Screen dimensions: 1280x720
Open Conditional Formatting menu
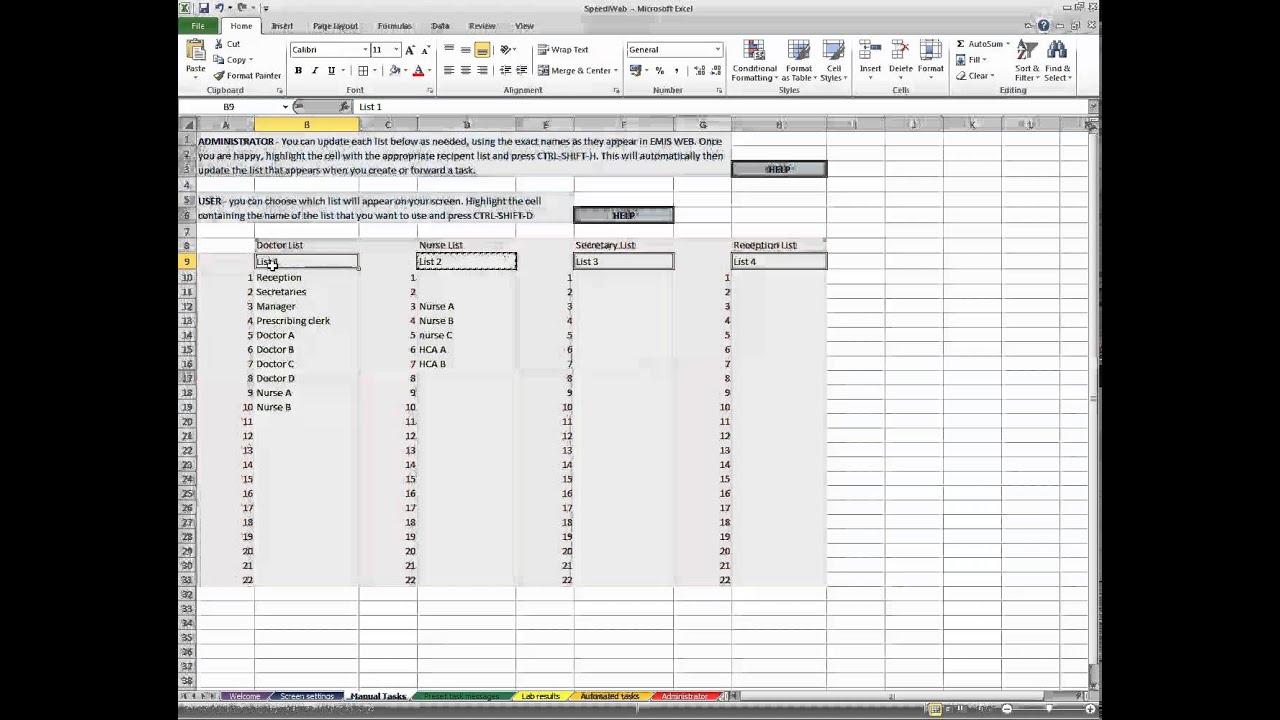754,62
